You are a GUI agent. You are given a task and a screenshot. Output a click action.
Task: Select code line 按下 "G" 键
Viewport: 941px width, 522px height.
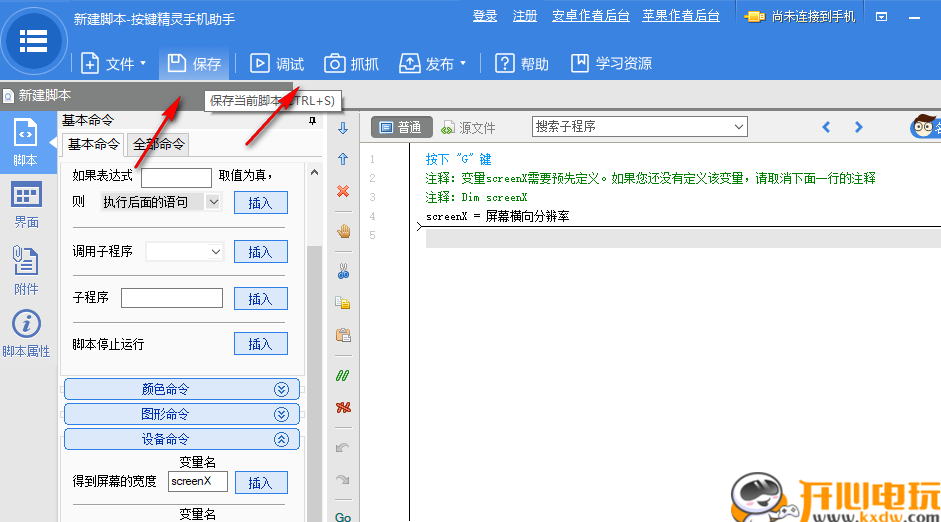point(458,159)
